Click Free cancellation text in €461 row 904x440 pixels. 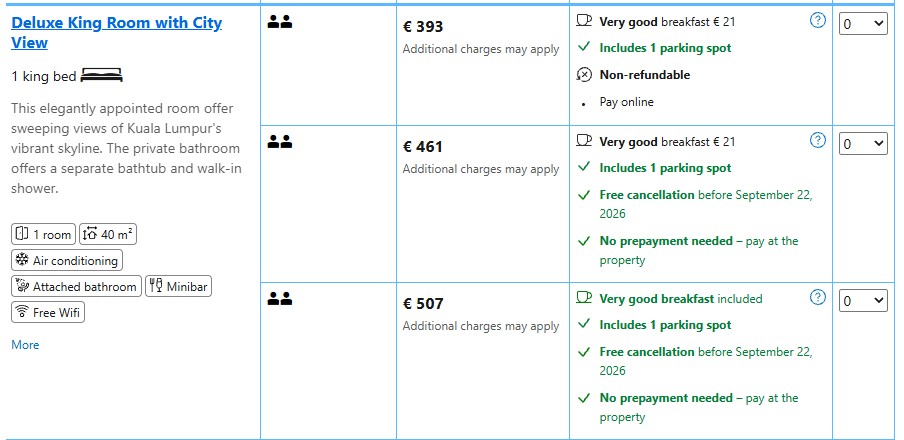click(x=647, y=195)
